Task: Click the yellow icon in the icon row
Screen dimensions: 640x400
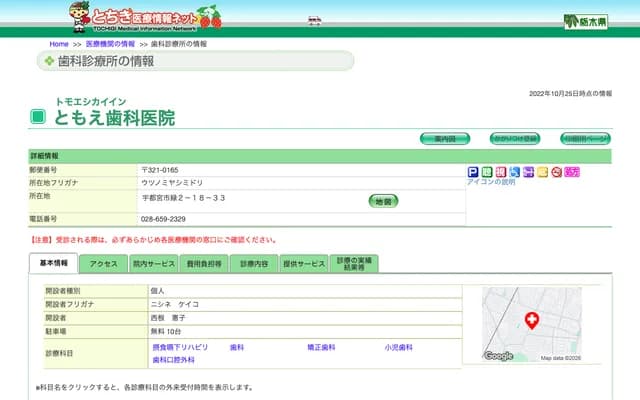Action: click(x=542, y=172)
